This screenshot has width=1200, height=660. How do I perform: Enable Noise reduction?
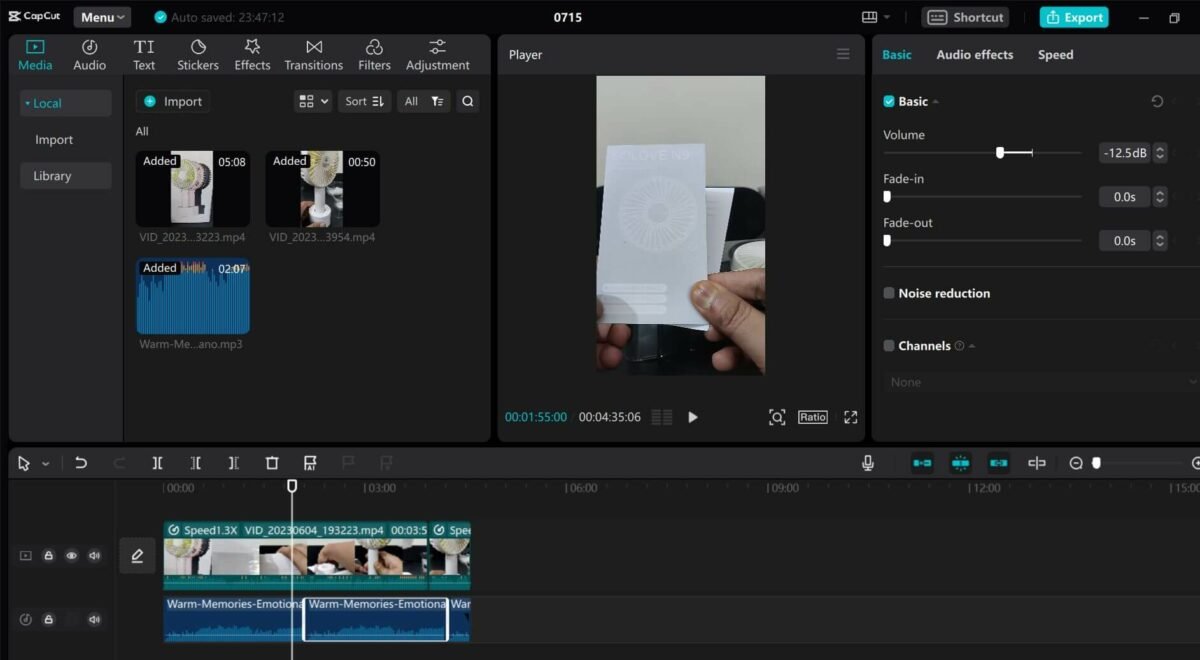pyautogui.click(x=888, y=293)
